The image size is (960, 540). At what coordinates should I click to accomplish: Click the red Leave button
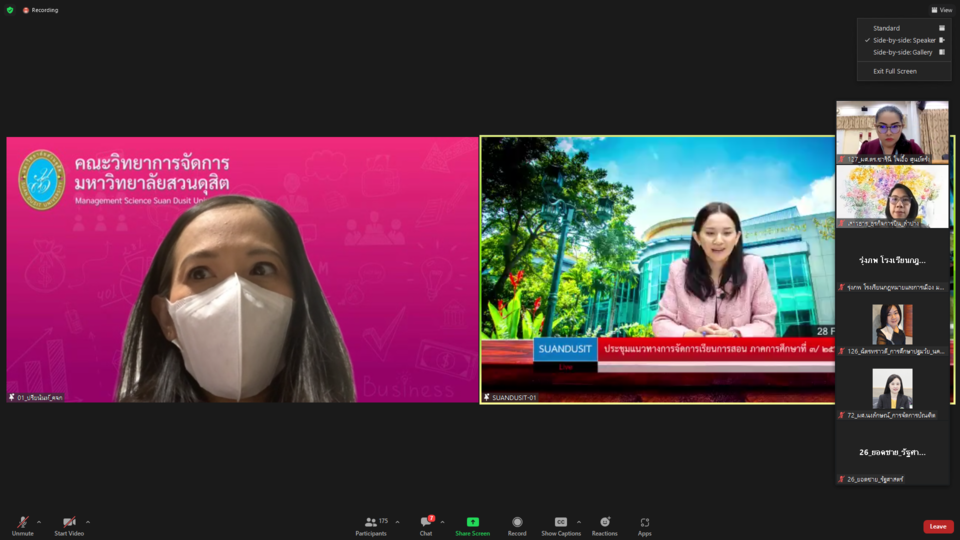(x=938, y=527)
